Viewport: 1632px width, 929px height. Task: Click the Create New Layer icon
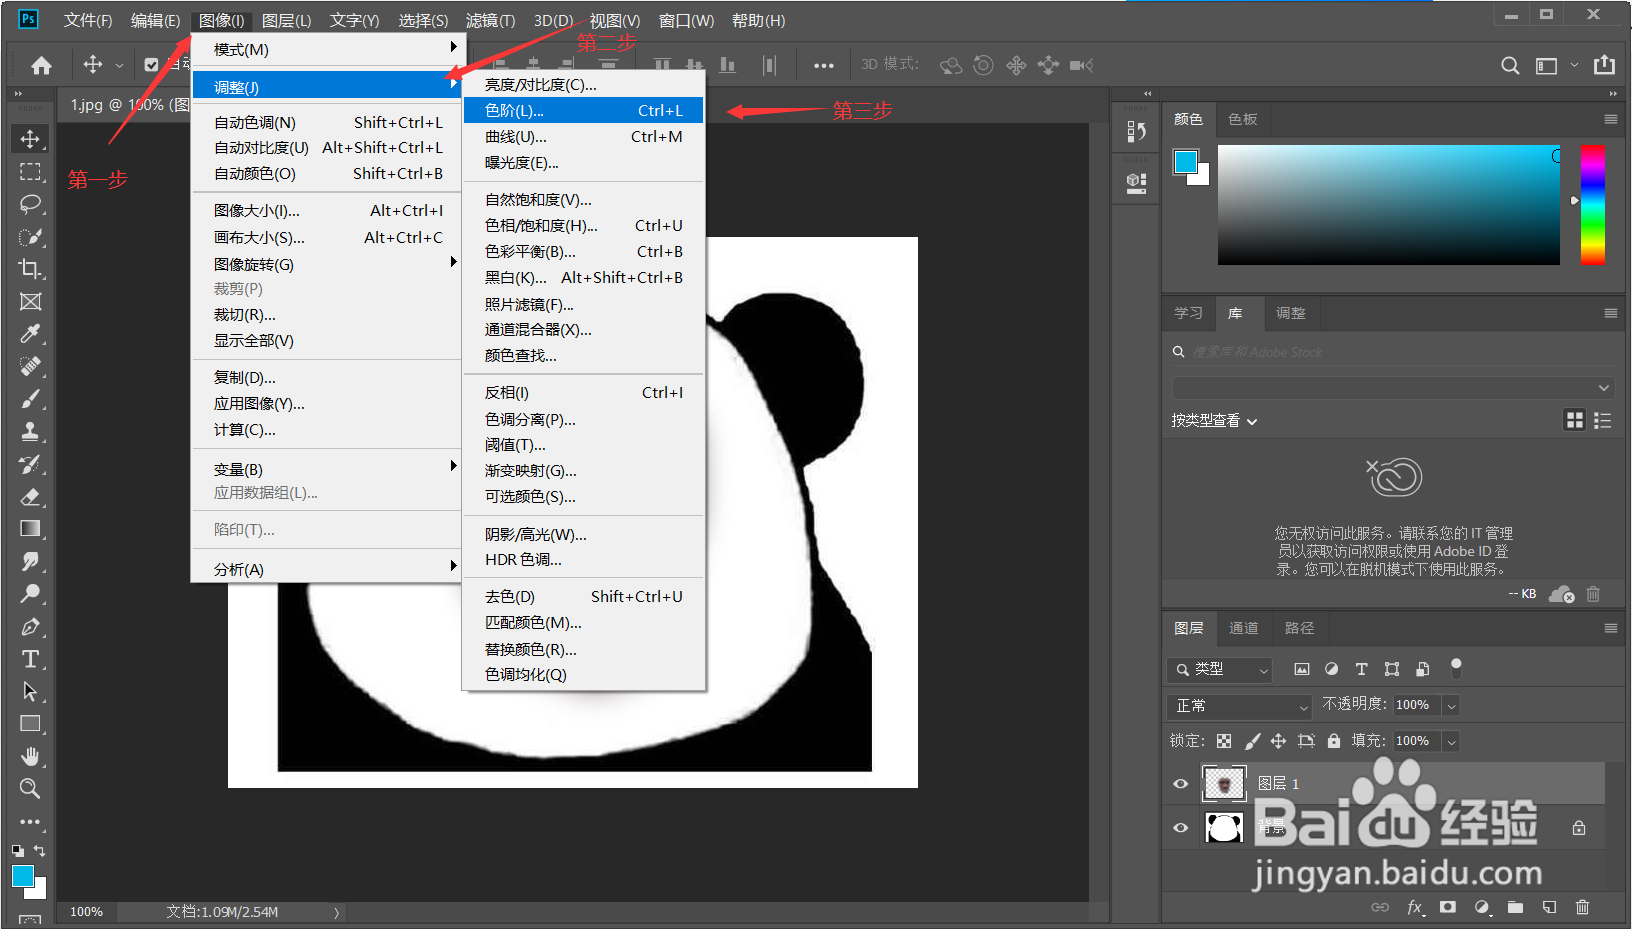click(x=1549, y=907)
